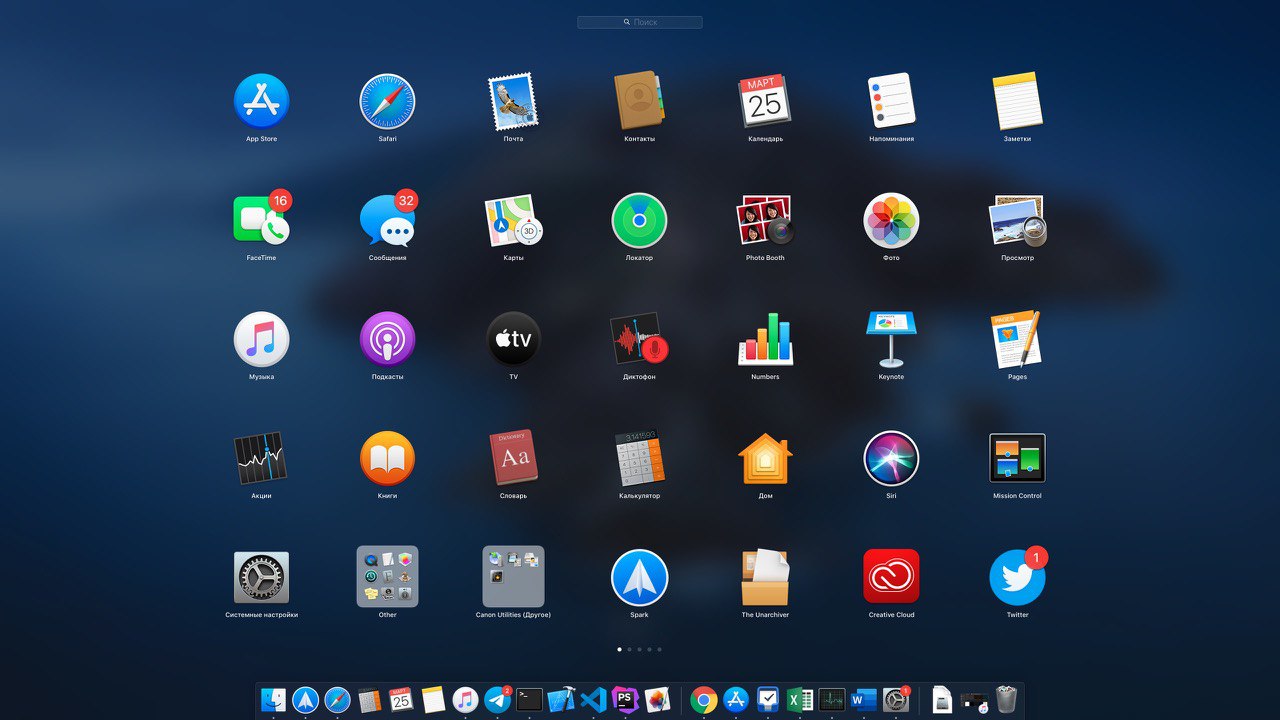The image size is (1280, 720).
Task: Launch the Numbers app
Action: [x=765, y=339]
